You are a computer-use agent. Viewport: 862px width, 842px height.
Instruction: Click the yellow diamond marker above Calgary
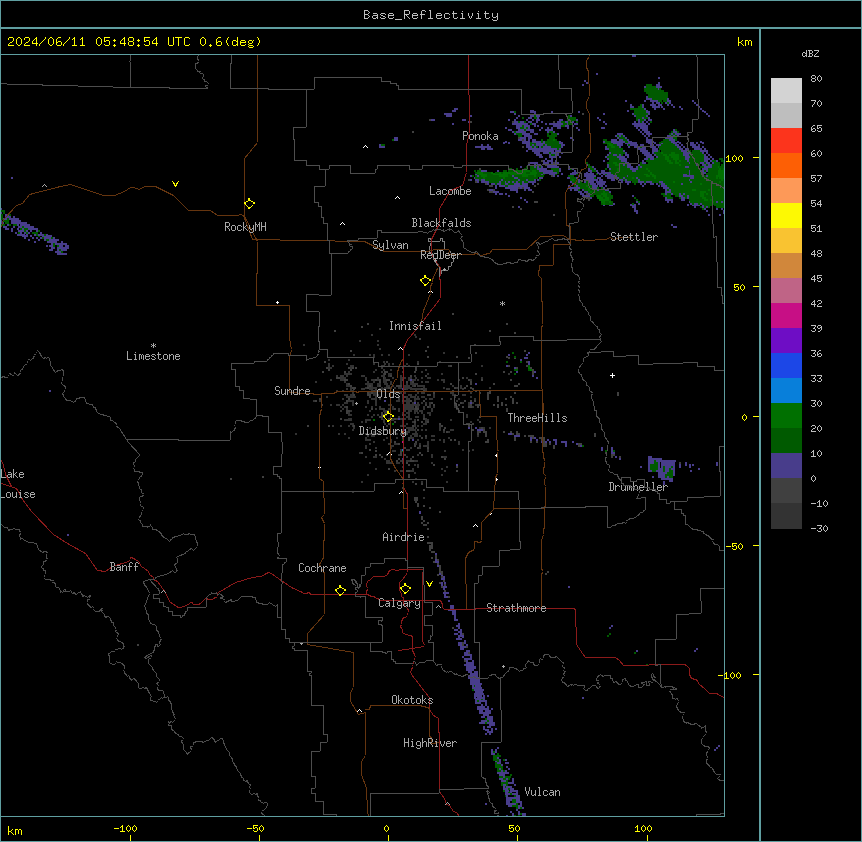pos(405,589)
